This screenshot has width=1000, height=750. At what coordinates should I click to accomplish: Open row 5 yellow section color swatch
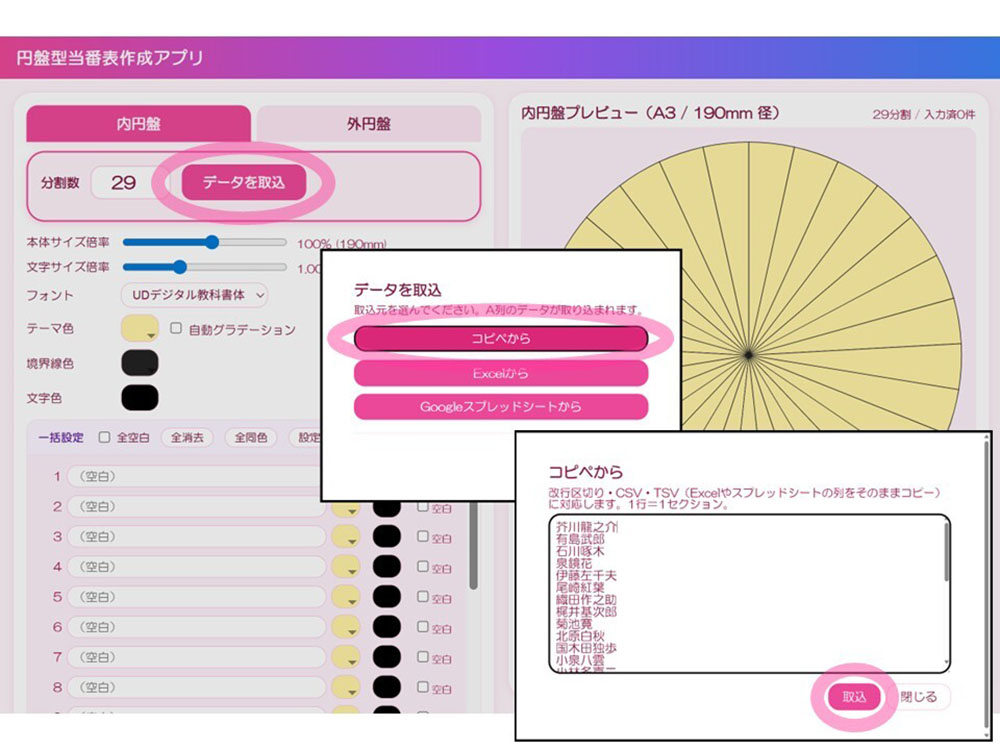point(345,597)
